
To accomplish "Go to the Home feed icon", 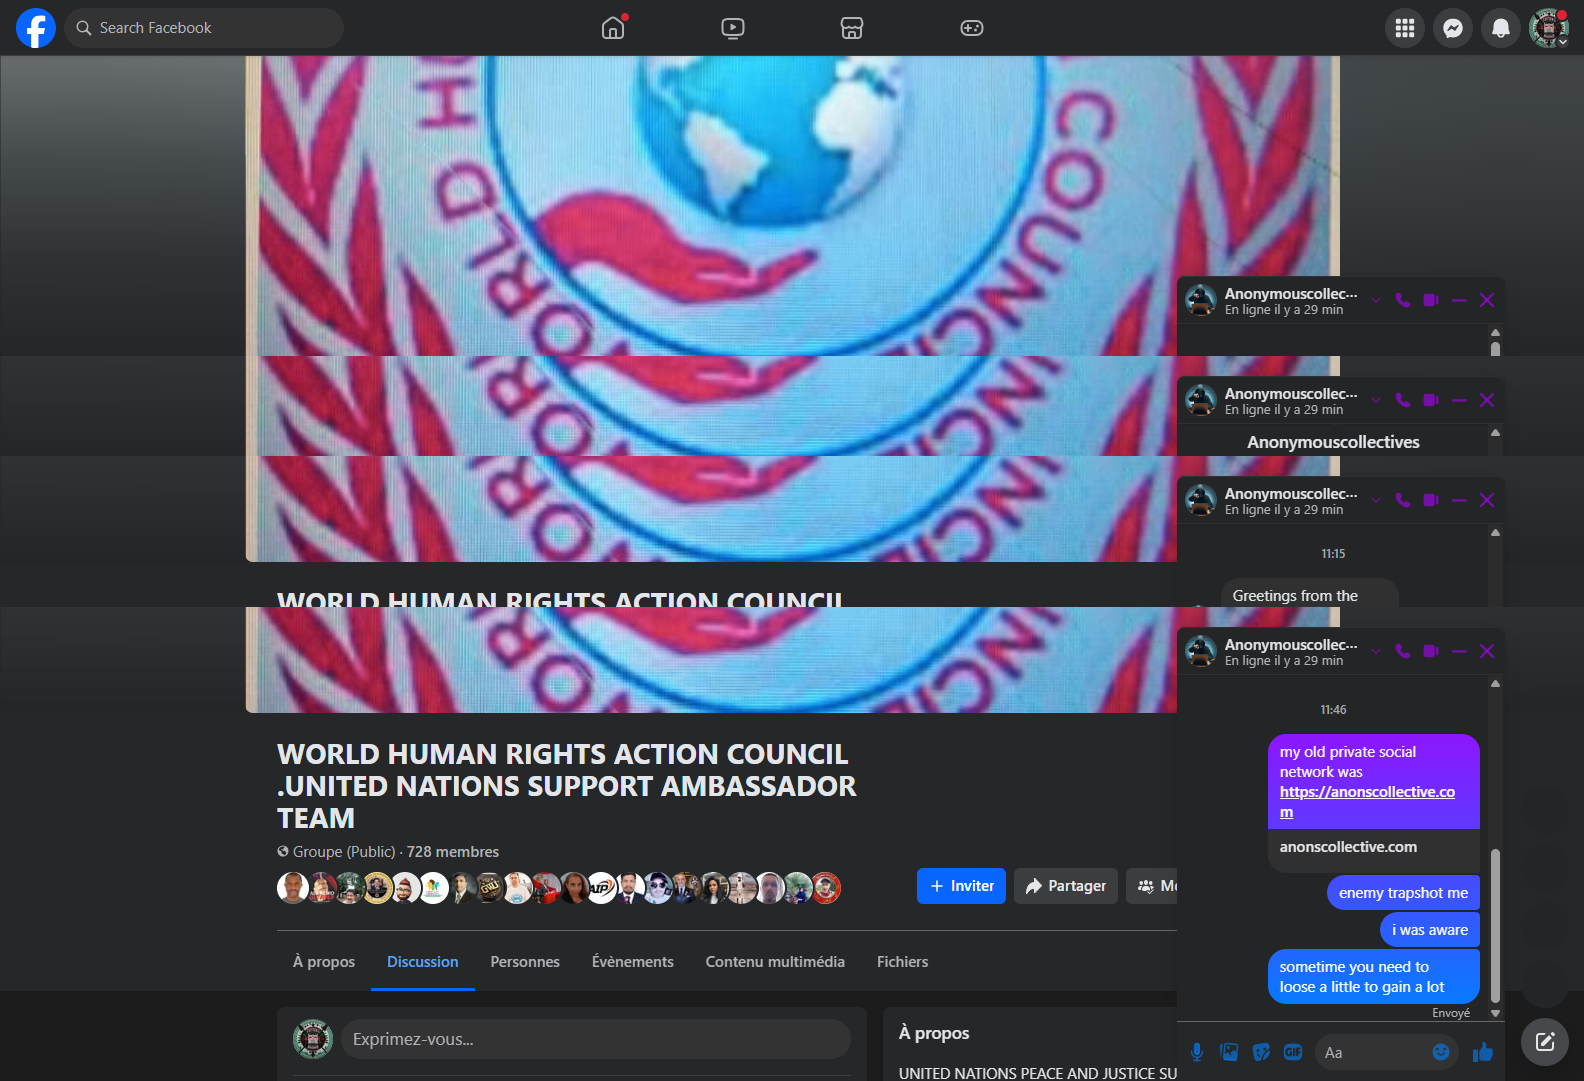I will coord(613,28).
